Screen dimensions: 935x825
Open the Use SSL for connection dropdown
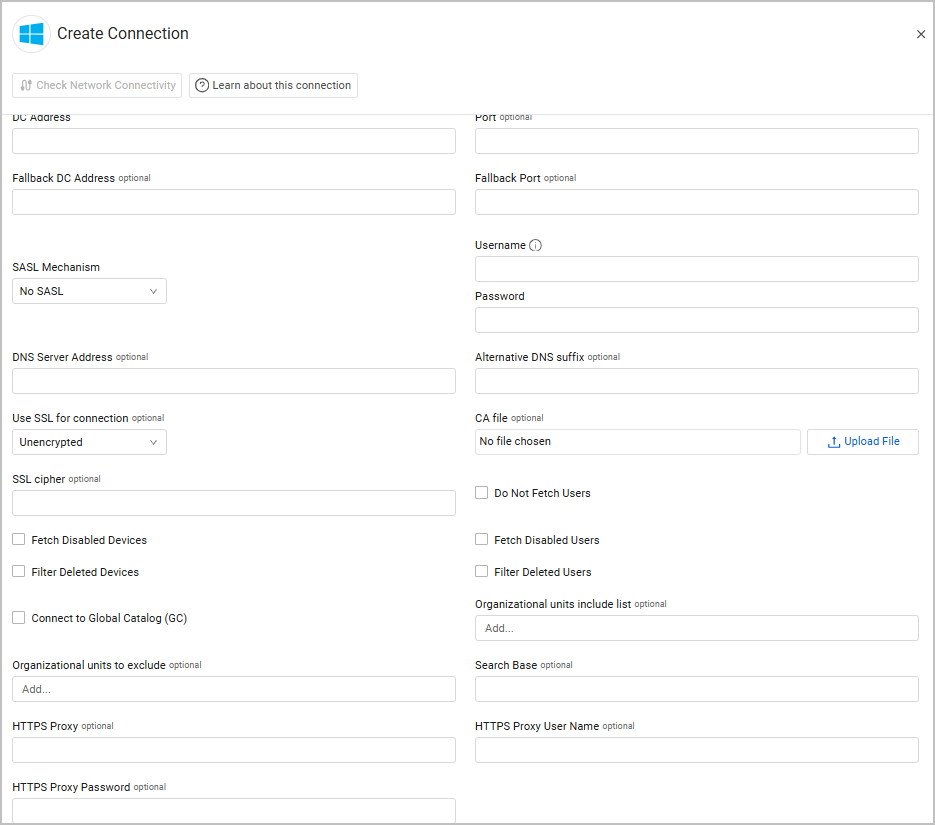point(89,442)
